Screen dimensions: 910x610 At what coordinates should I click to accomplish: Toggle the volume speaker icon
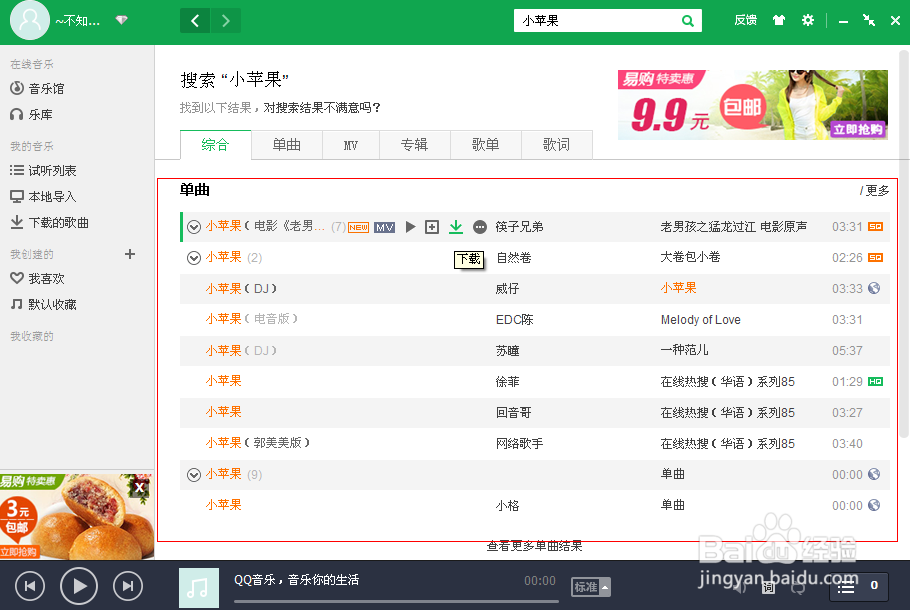[739, 587]
